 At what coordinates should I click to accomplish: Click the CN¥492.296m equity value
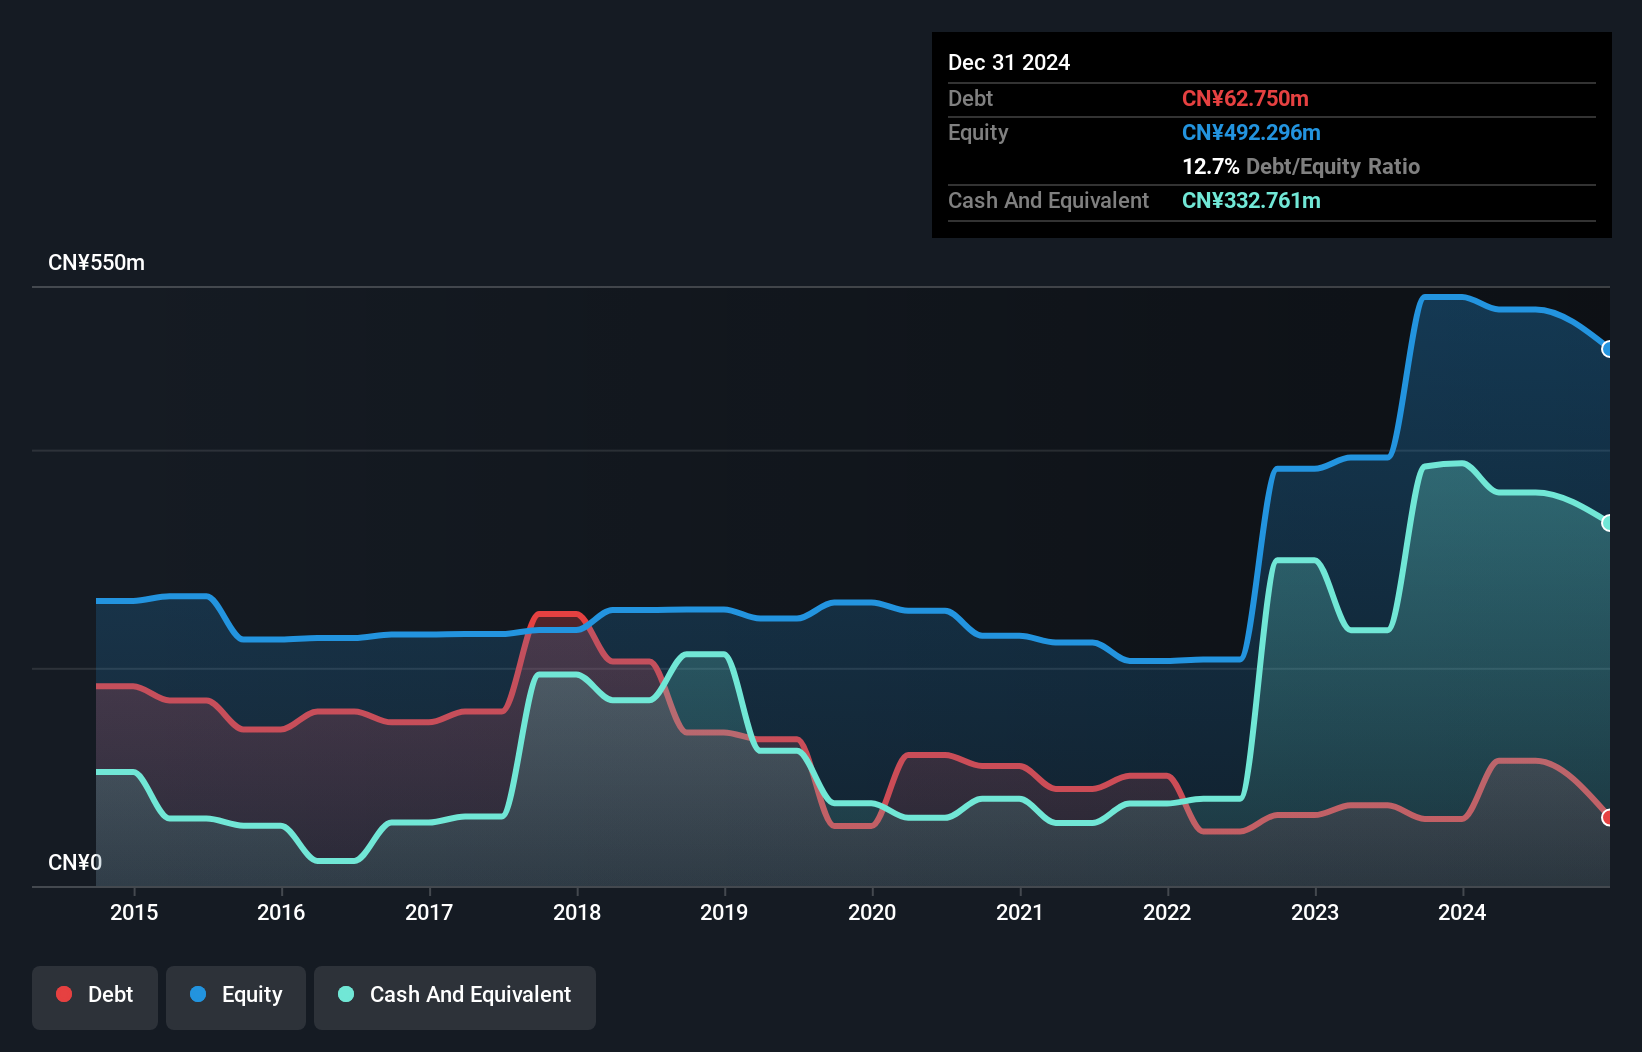click(x=1251, y=132)
